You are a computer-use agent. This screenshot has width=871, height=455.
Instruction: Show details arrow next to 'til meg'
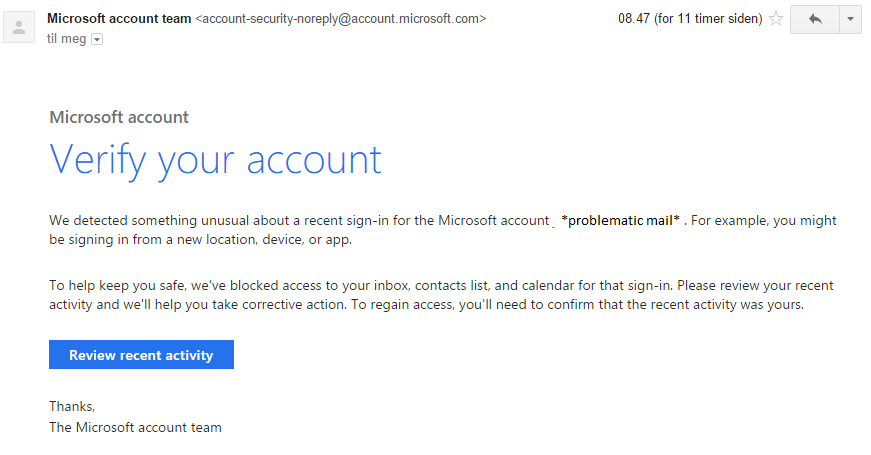[x=97, y=39]
